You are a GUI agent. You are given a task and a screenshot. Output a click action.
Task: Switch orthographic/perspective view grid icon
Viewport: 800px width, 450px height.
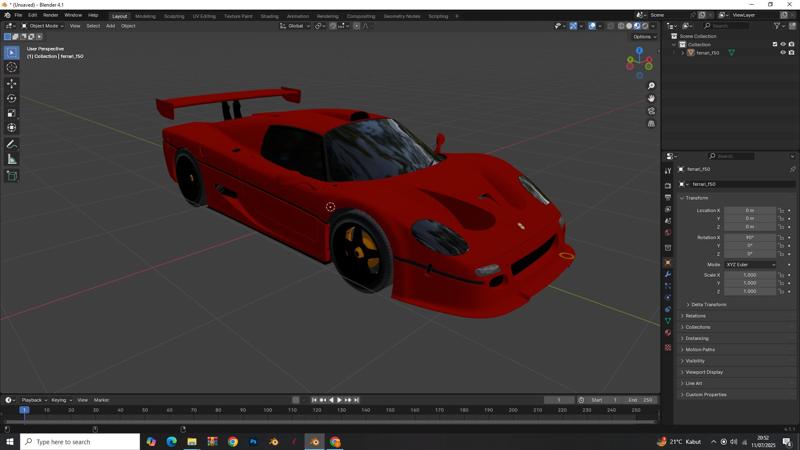click(x=651, y=123)
